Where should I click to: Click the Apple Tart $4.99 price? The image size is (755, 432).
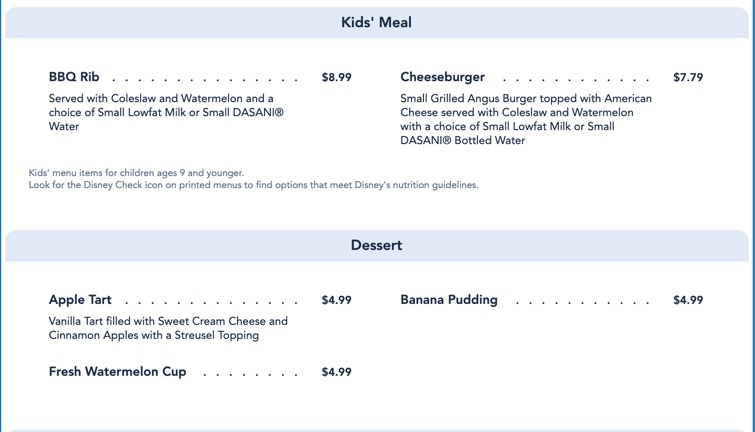tap(336, 300)
